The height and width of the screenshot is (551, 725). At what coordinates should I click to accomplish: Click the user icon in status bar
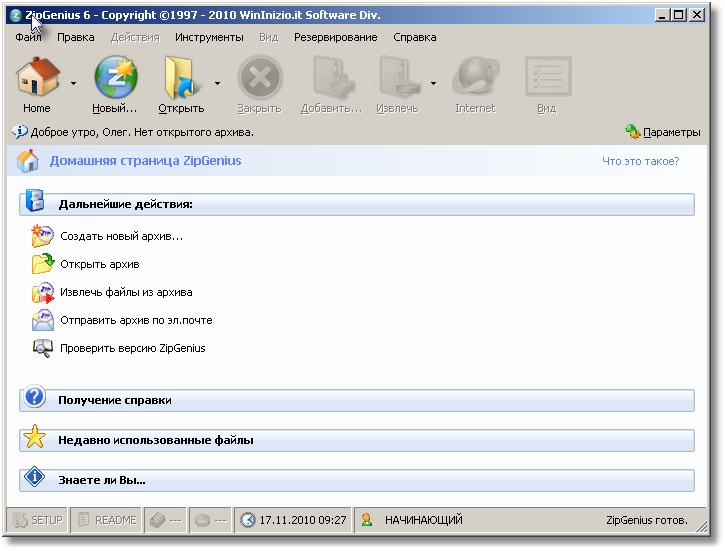click(367, 520)
